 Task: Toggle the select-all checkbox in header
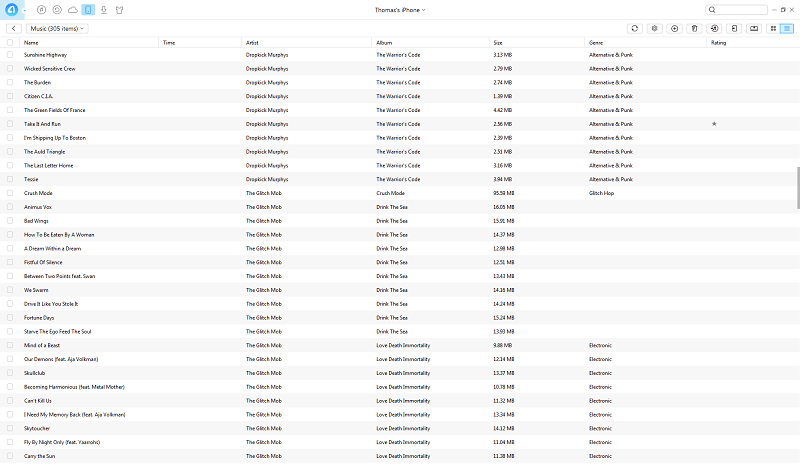click(x=10, y=43)
